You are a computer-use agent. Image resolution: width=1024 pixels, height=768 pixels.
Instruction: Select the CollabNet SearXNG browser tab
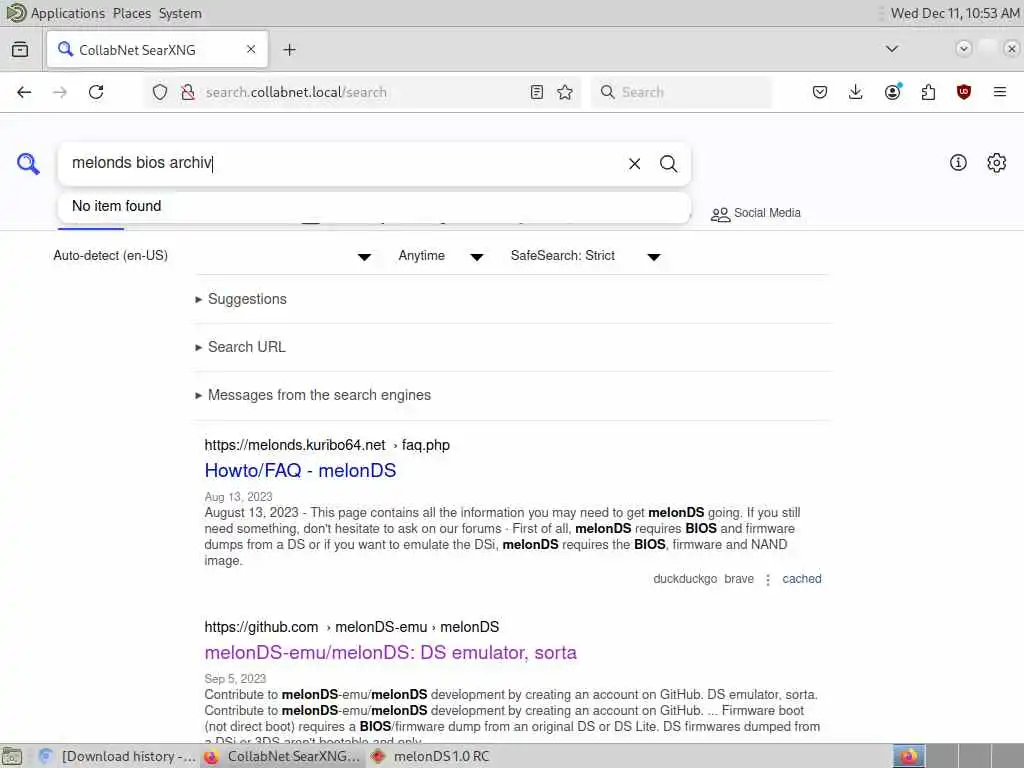pyautogui.click(x=157, y=50)
